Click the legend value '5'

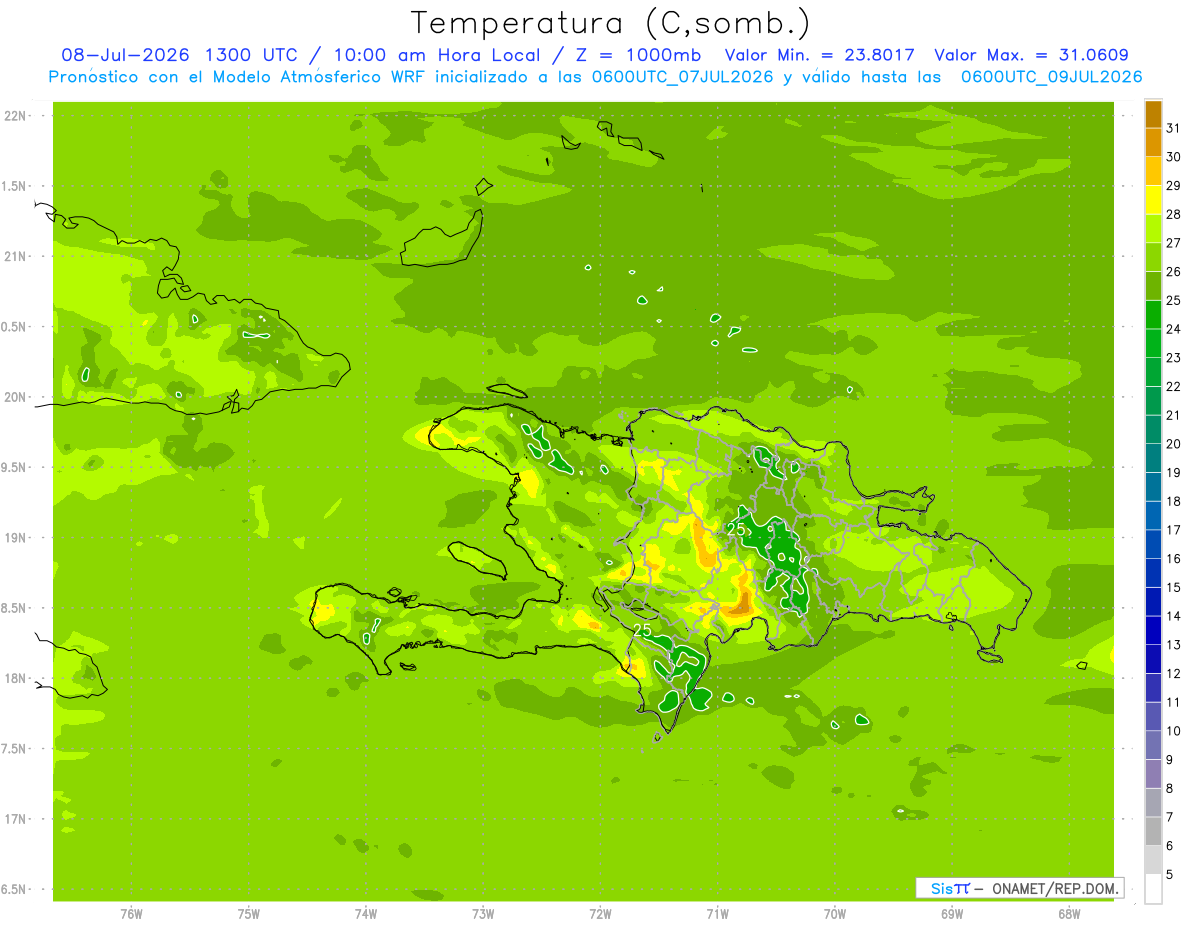1170,875
